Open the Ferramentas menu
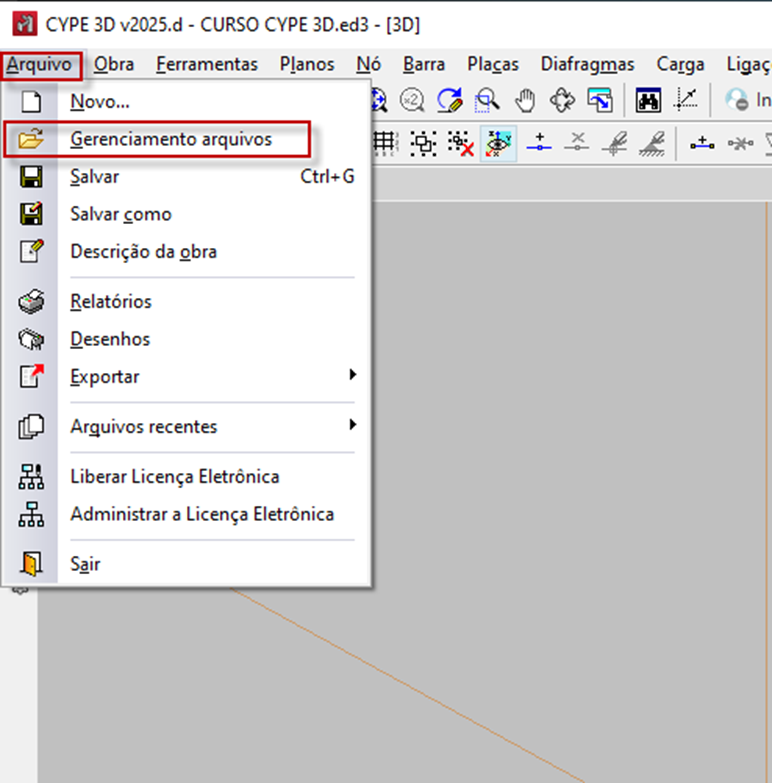This screenshot has height=783, width=772. pyautogui.click(x=207, y=64)
